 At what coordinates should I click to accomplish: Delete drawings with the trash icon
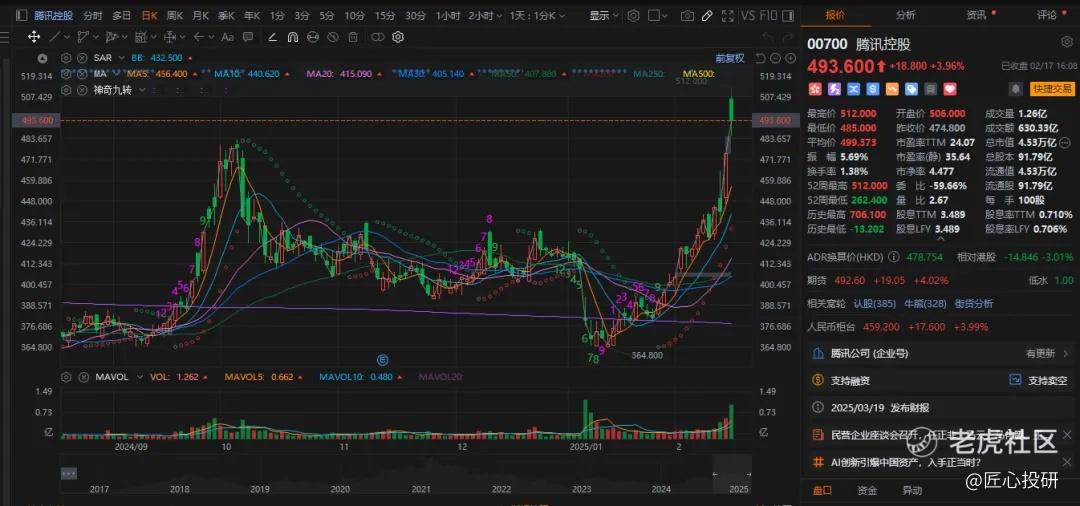pos(353,37)
